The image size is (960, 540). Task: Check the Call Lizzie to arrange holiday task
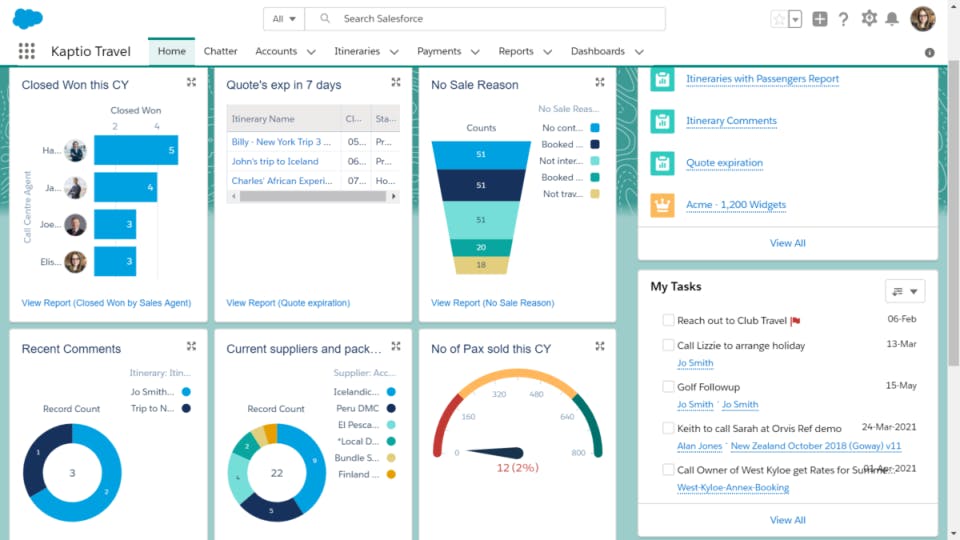(x=668, y=345)
